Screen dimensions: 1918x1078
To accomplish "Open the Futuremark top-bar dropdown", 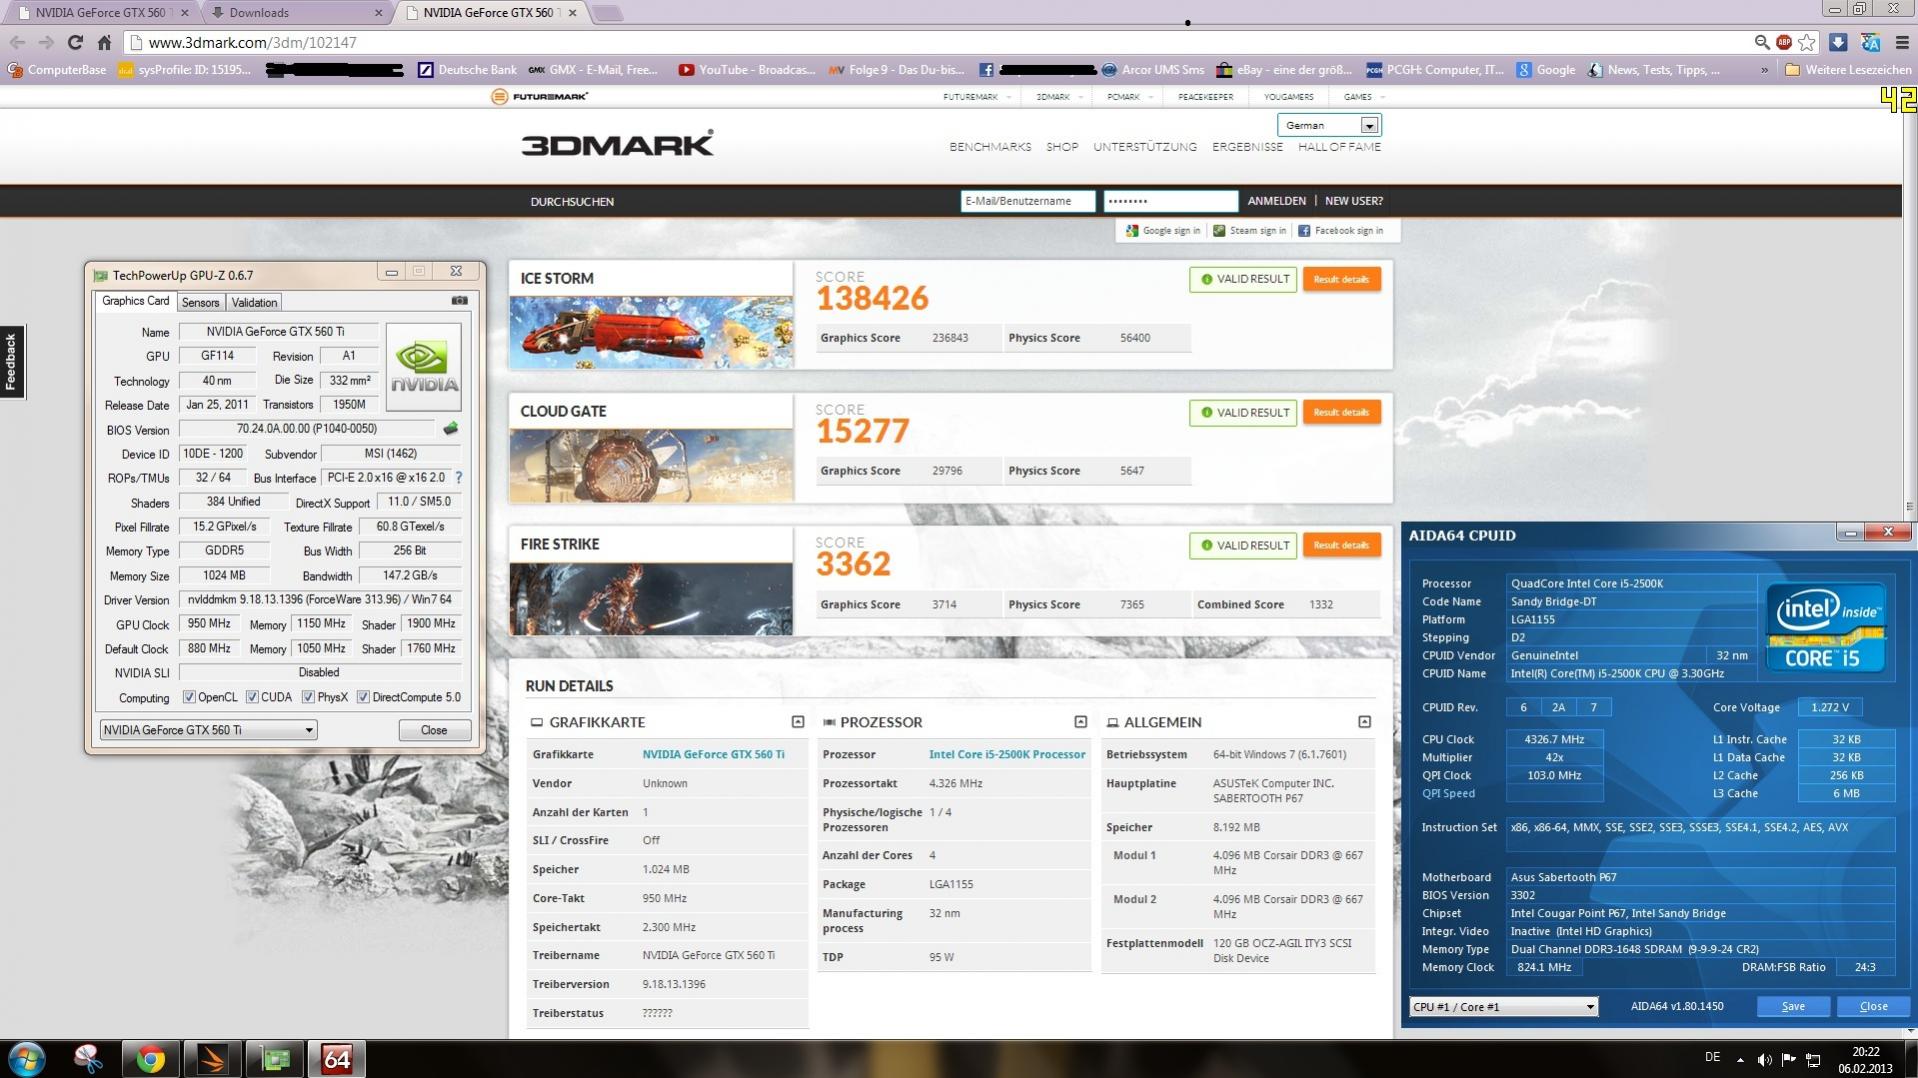I will tap(976, 97).
